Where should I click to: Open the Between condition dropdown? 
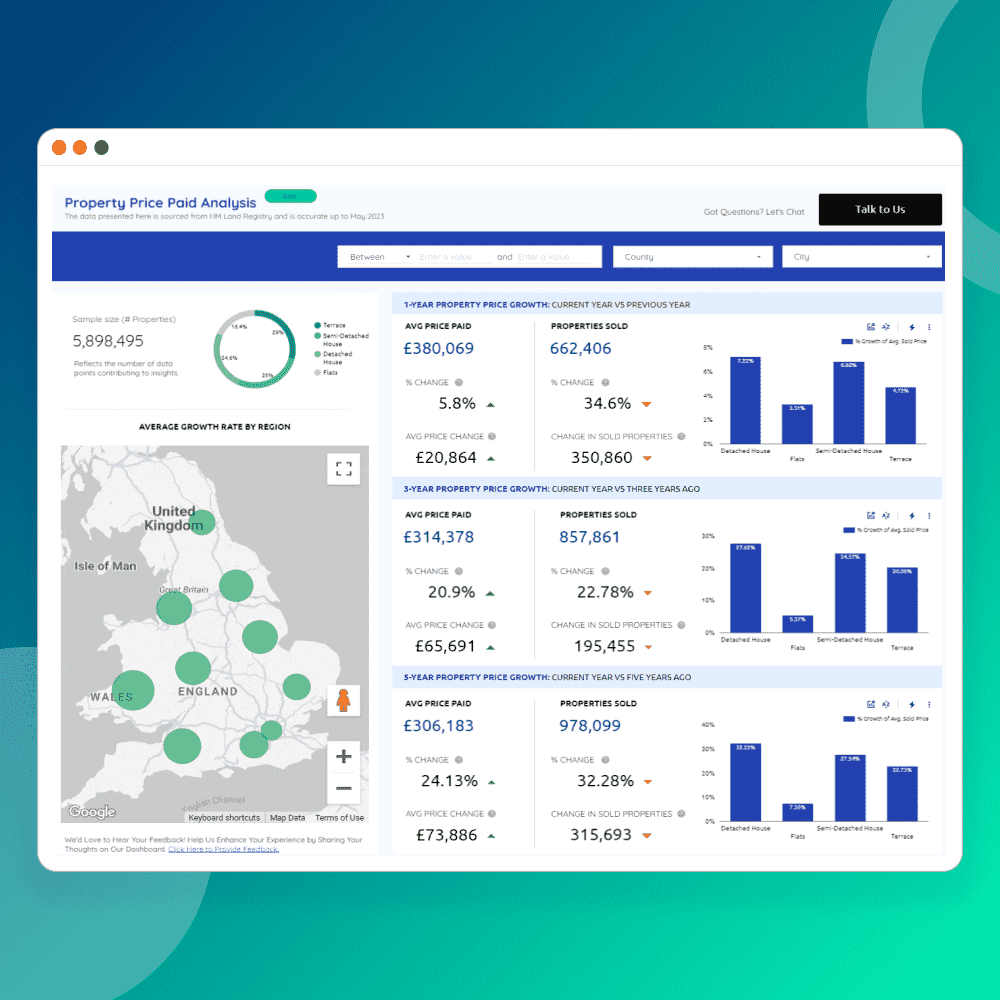379,257
